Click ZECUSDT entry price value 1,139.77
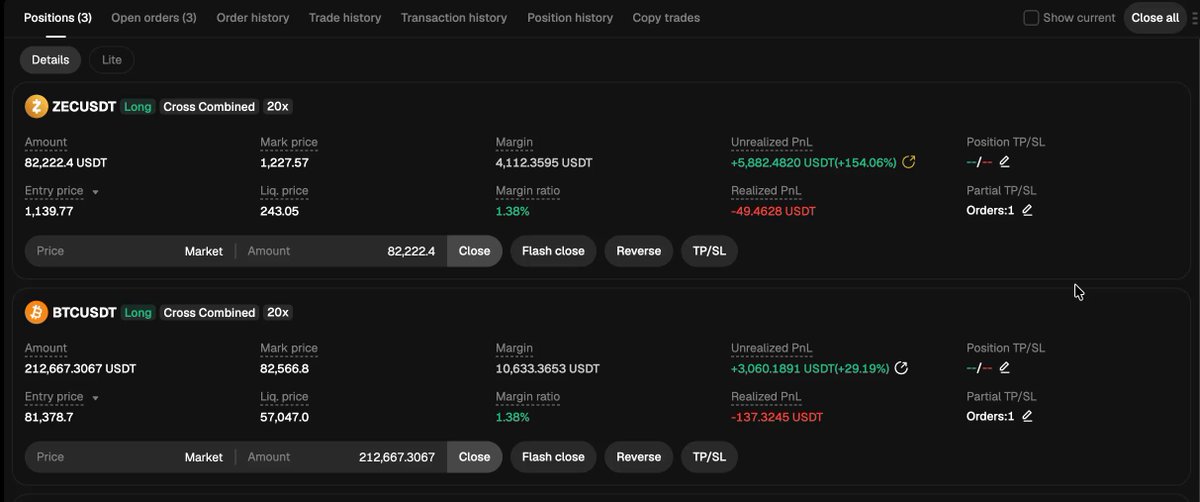The width and height of the screenshot is (1200, 502). point(49,211)
